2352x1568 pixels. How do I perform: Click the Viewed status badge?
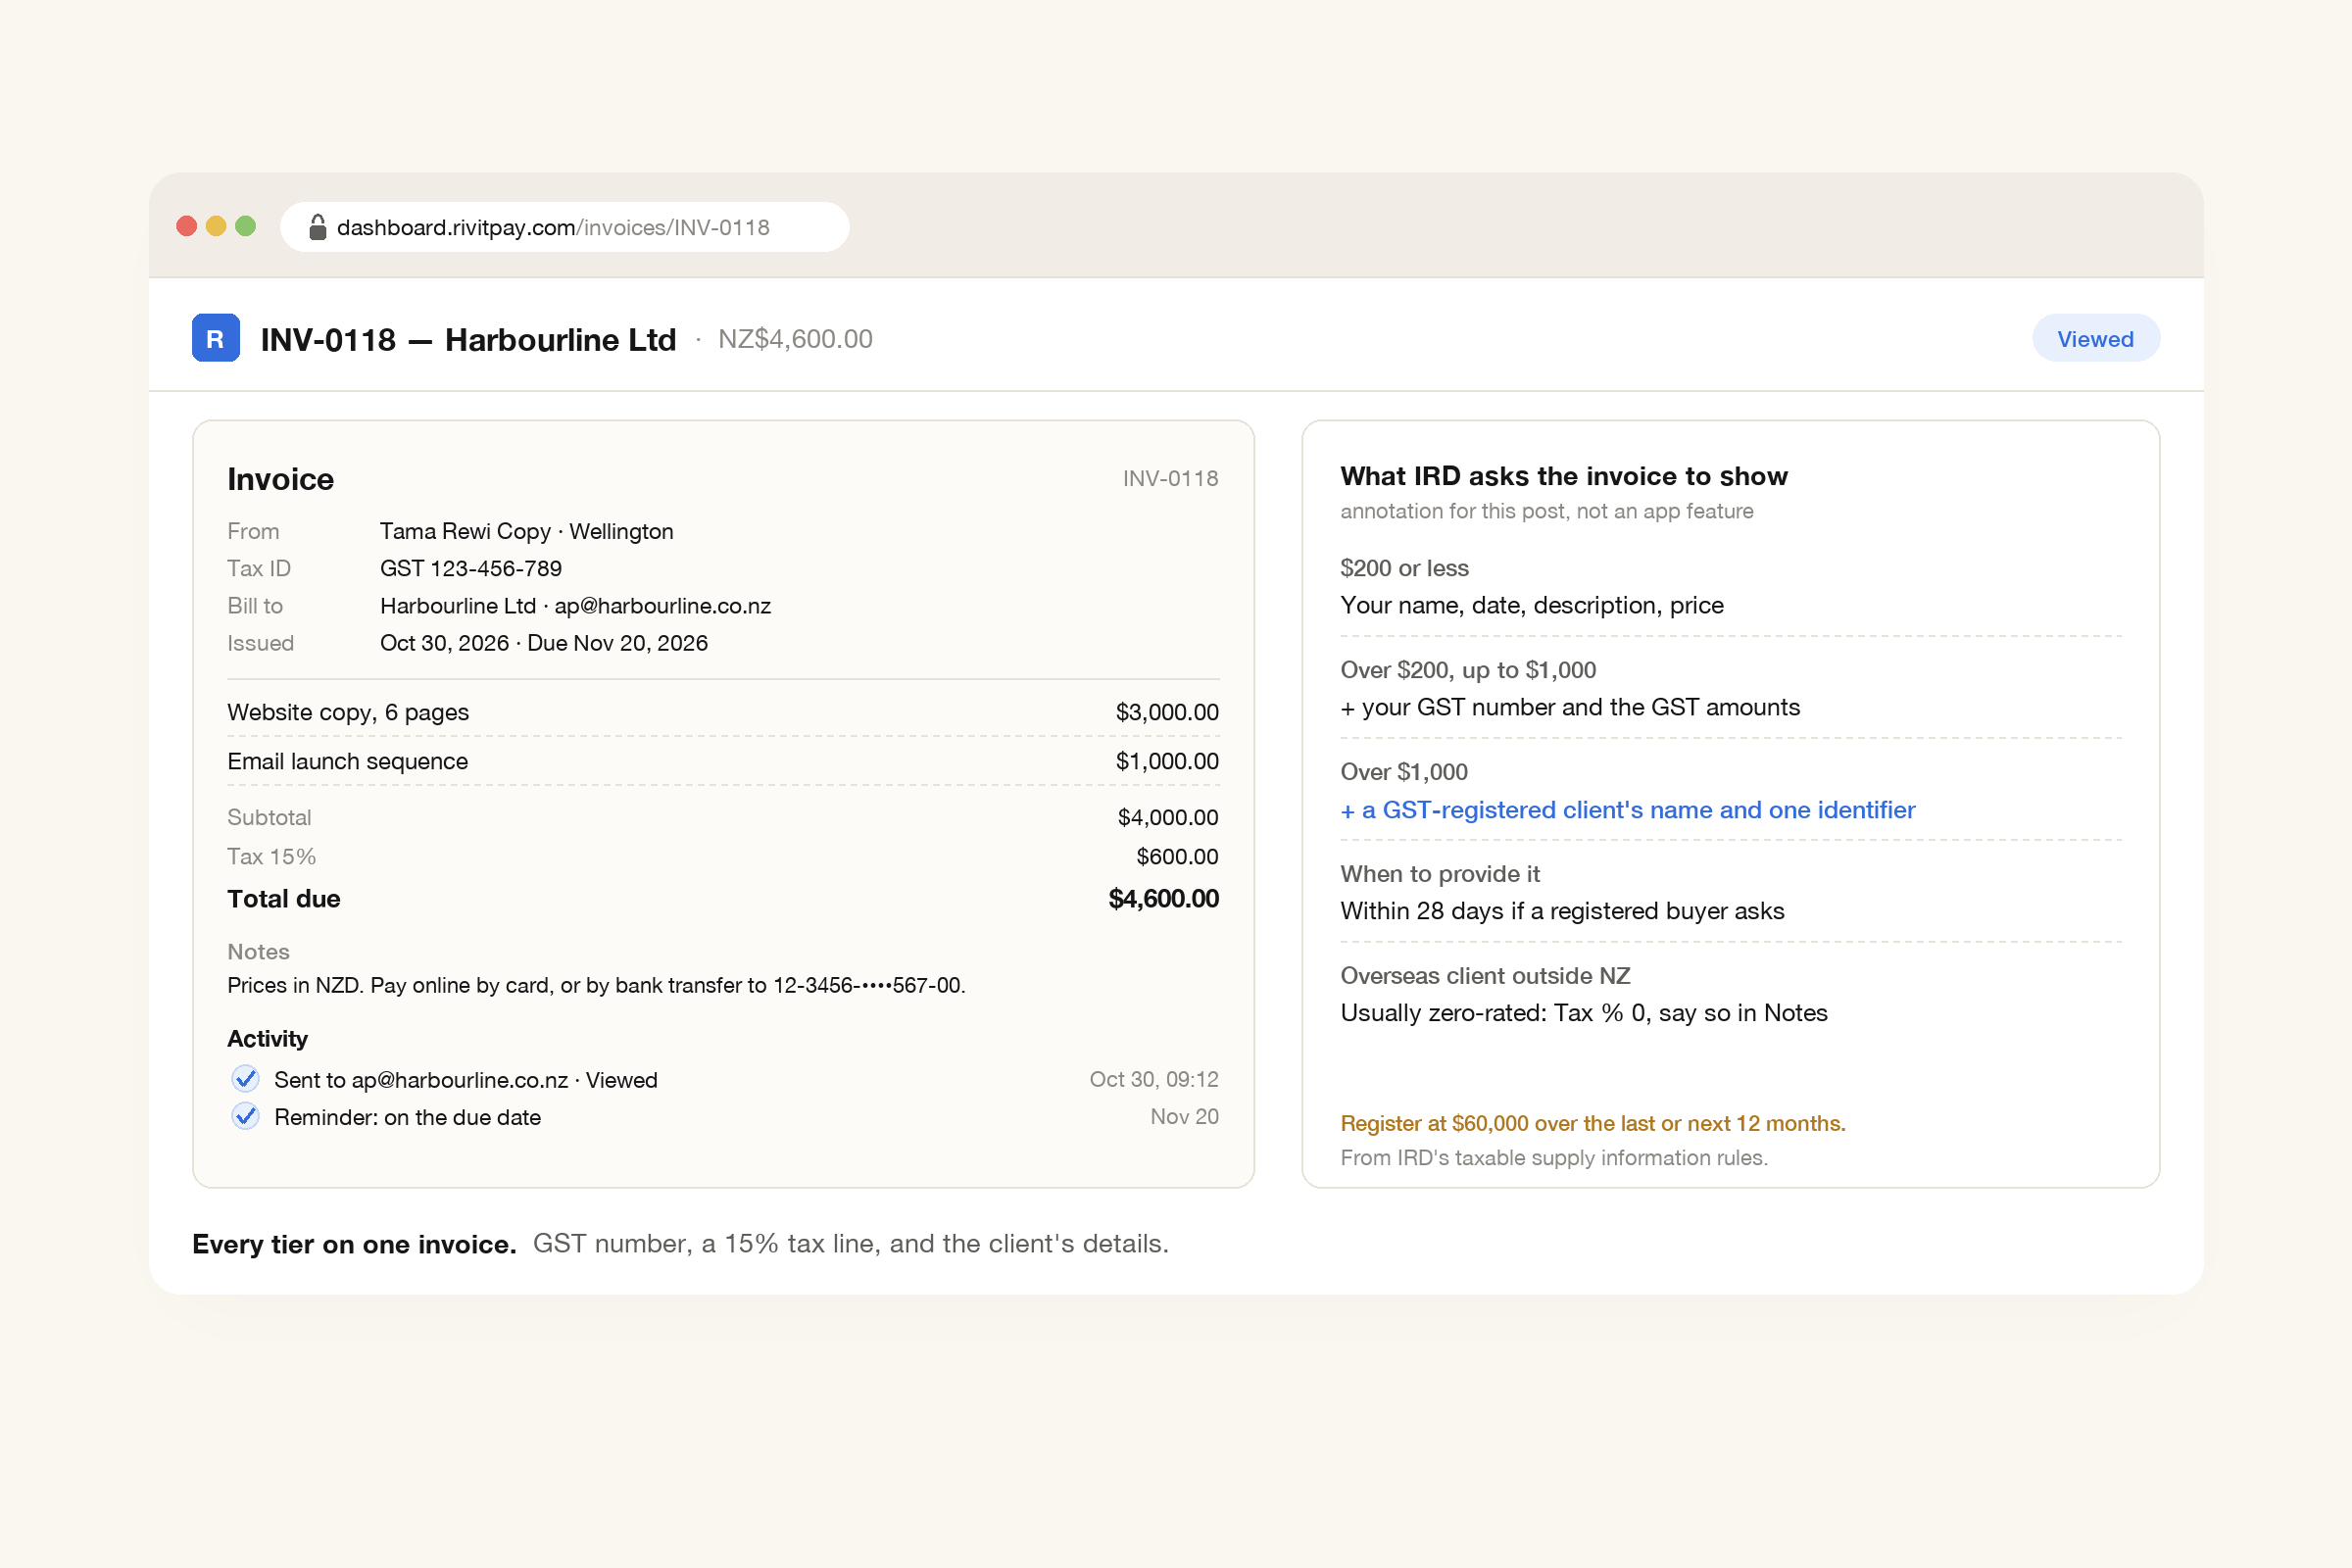coord(2095,339)
